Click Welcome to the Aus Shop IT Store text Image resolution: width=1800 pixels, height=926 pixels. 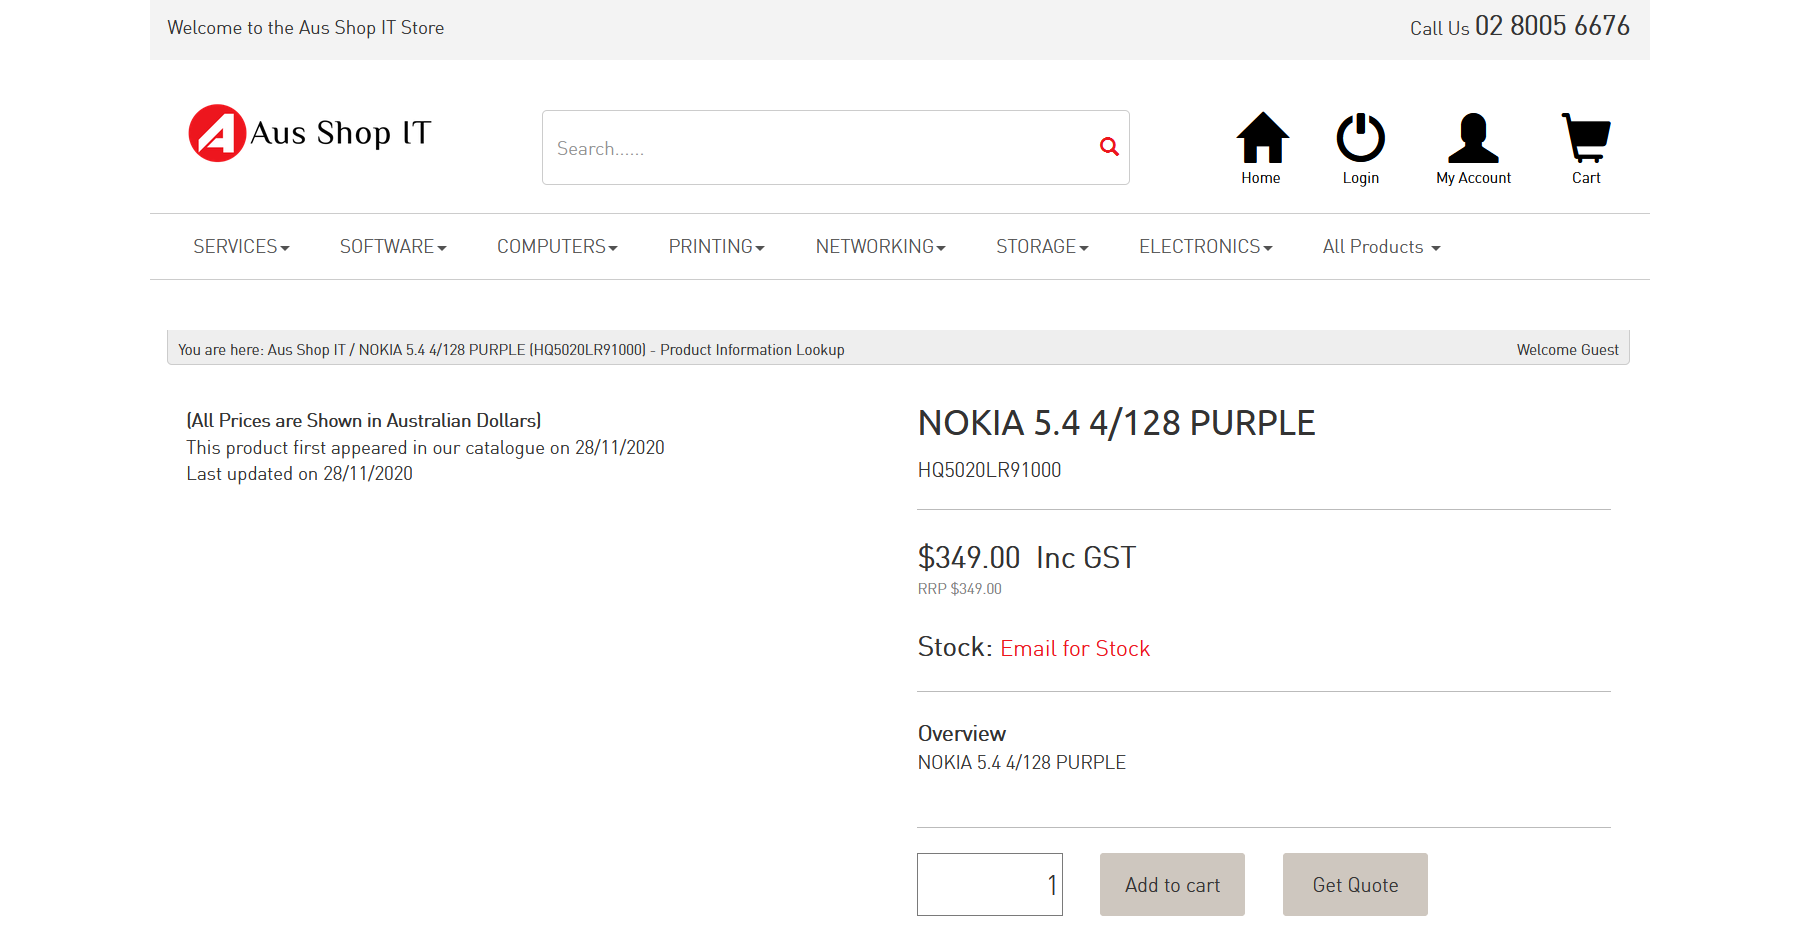pos(306,28)
